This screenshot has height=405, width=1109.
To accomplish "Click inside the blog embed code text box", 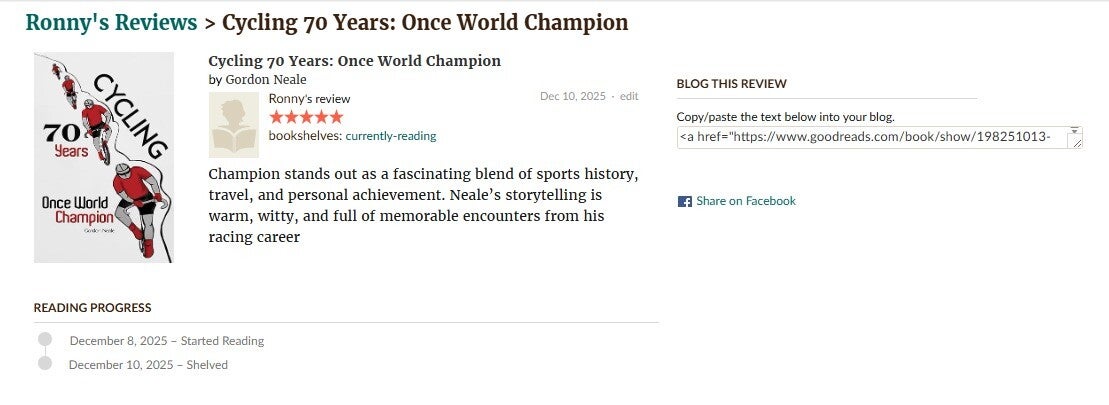I will [870, 137].
